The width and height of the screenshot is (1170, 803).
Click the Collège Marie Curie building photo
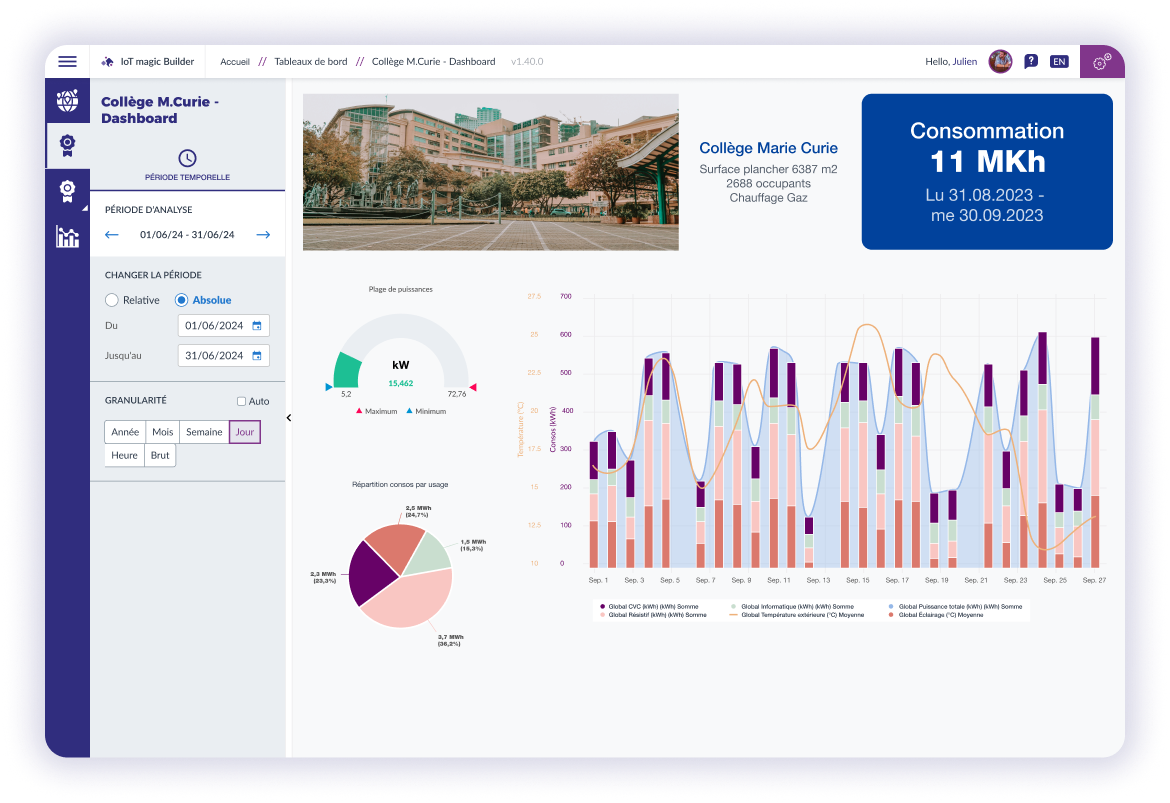point(490,172)
